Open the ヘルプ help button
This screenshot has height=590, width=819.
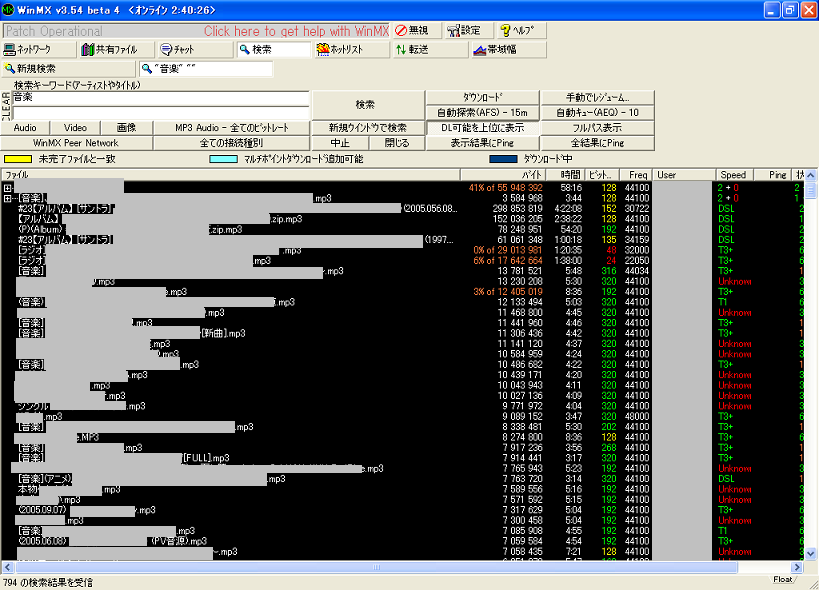521,31
